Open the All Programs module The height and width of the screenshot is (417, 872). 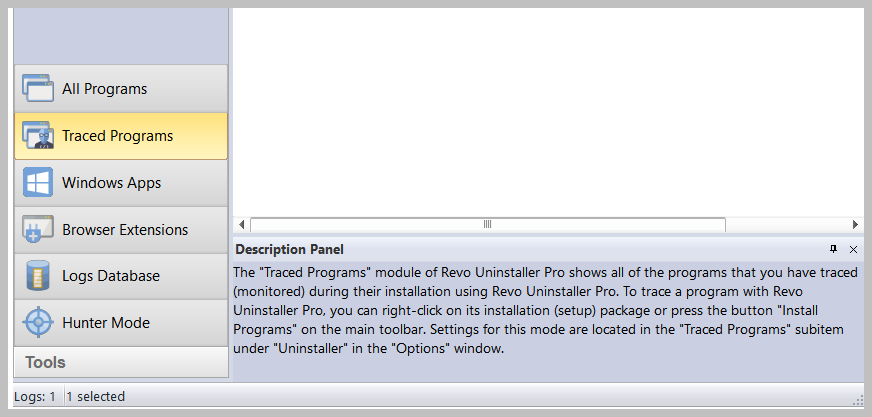click(104, 89)
